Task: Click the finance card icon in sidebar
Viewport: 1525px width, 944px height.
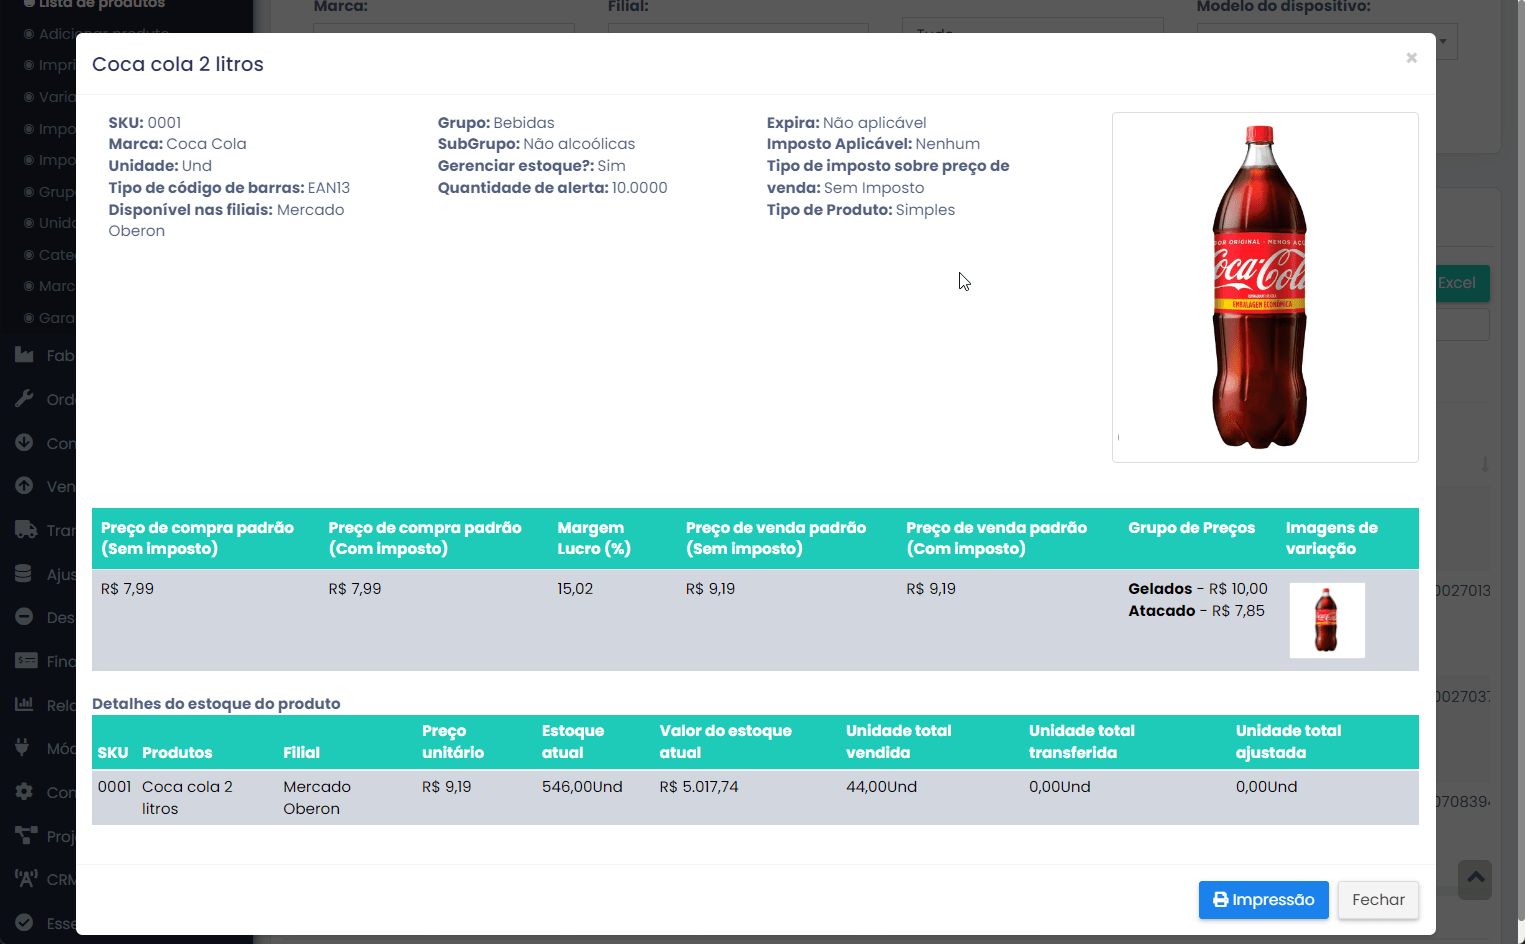Action: coord(26,660)
